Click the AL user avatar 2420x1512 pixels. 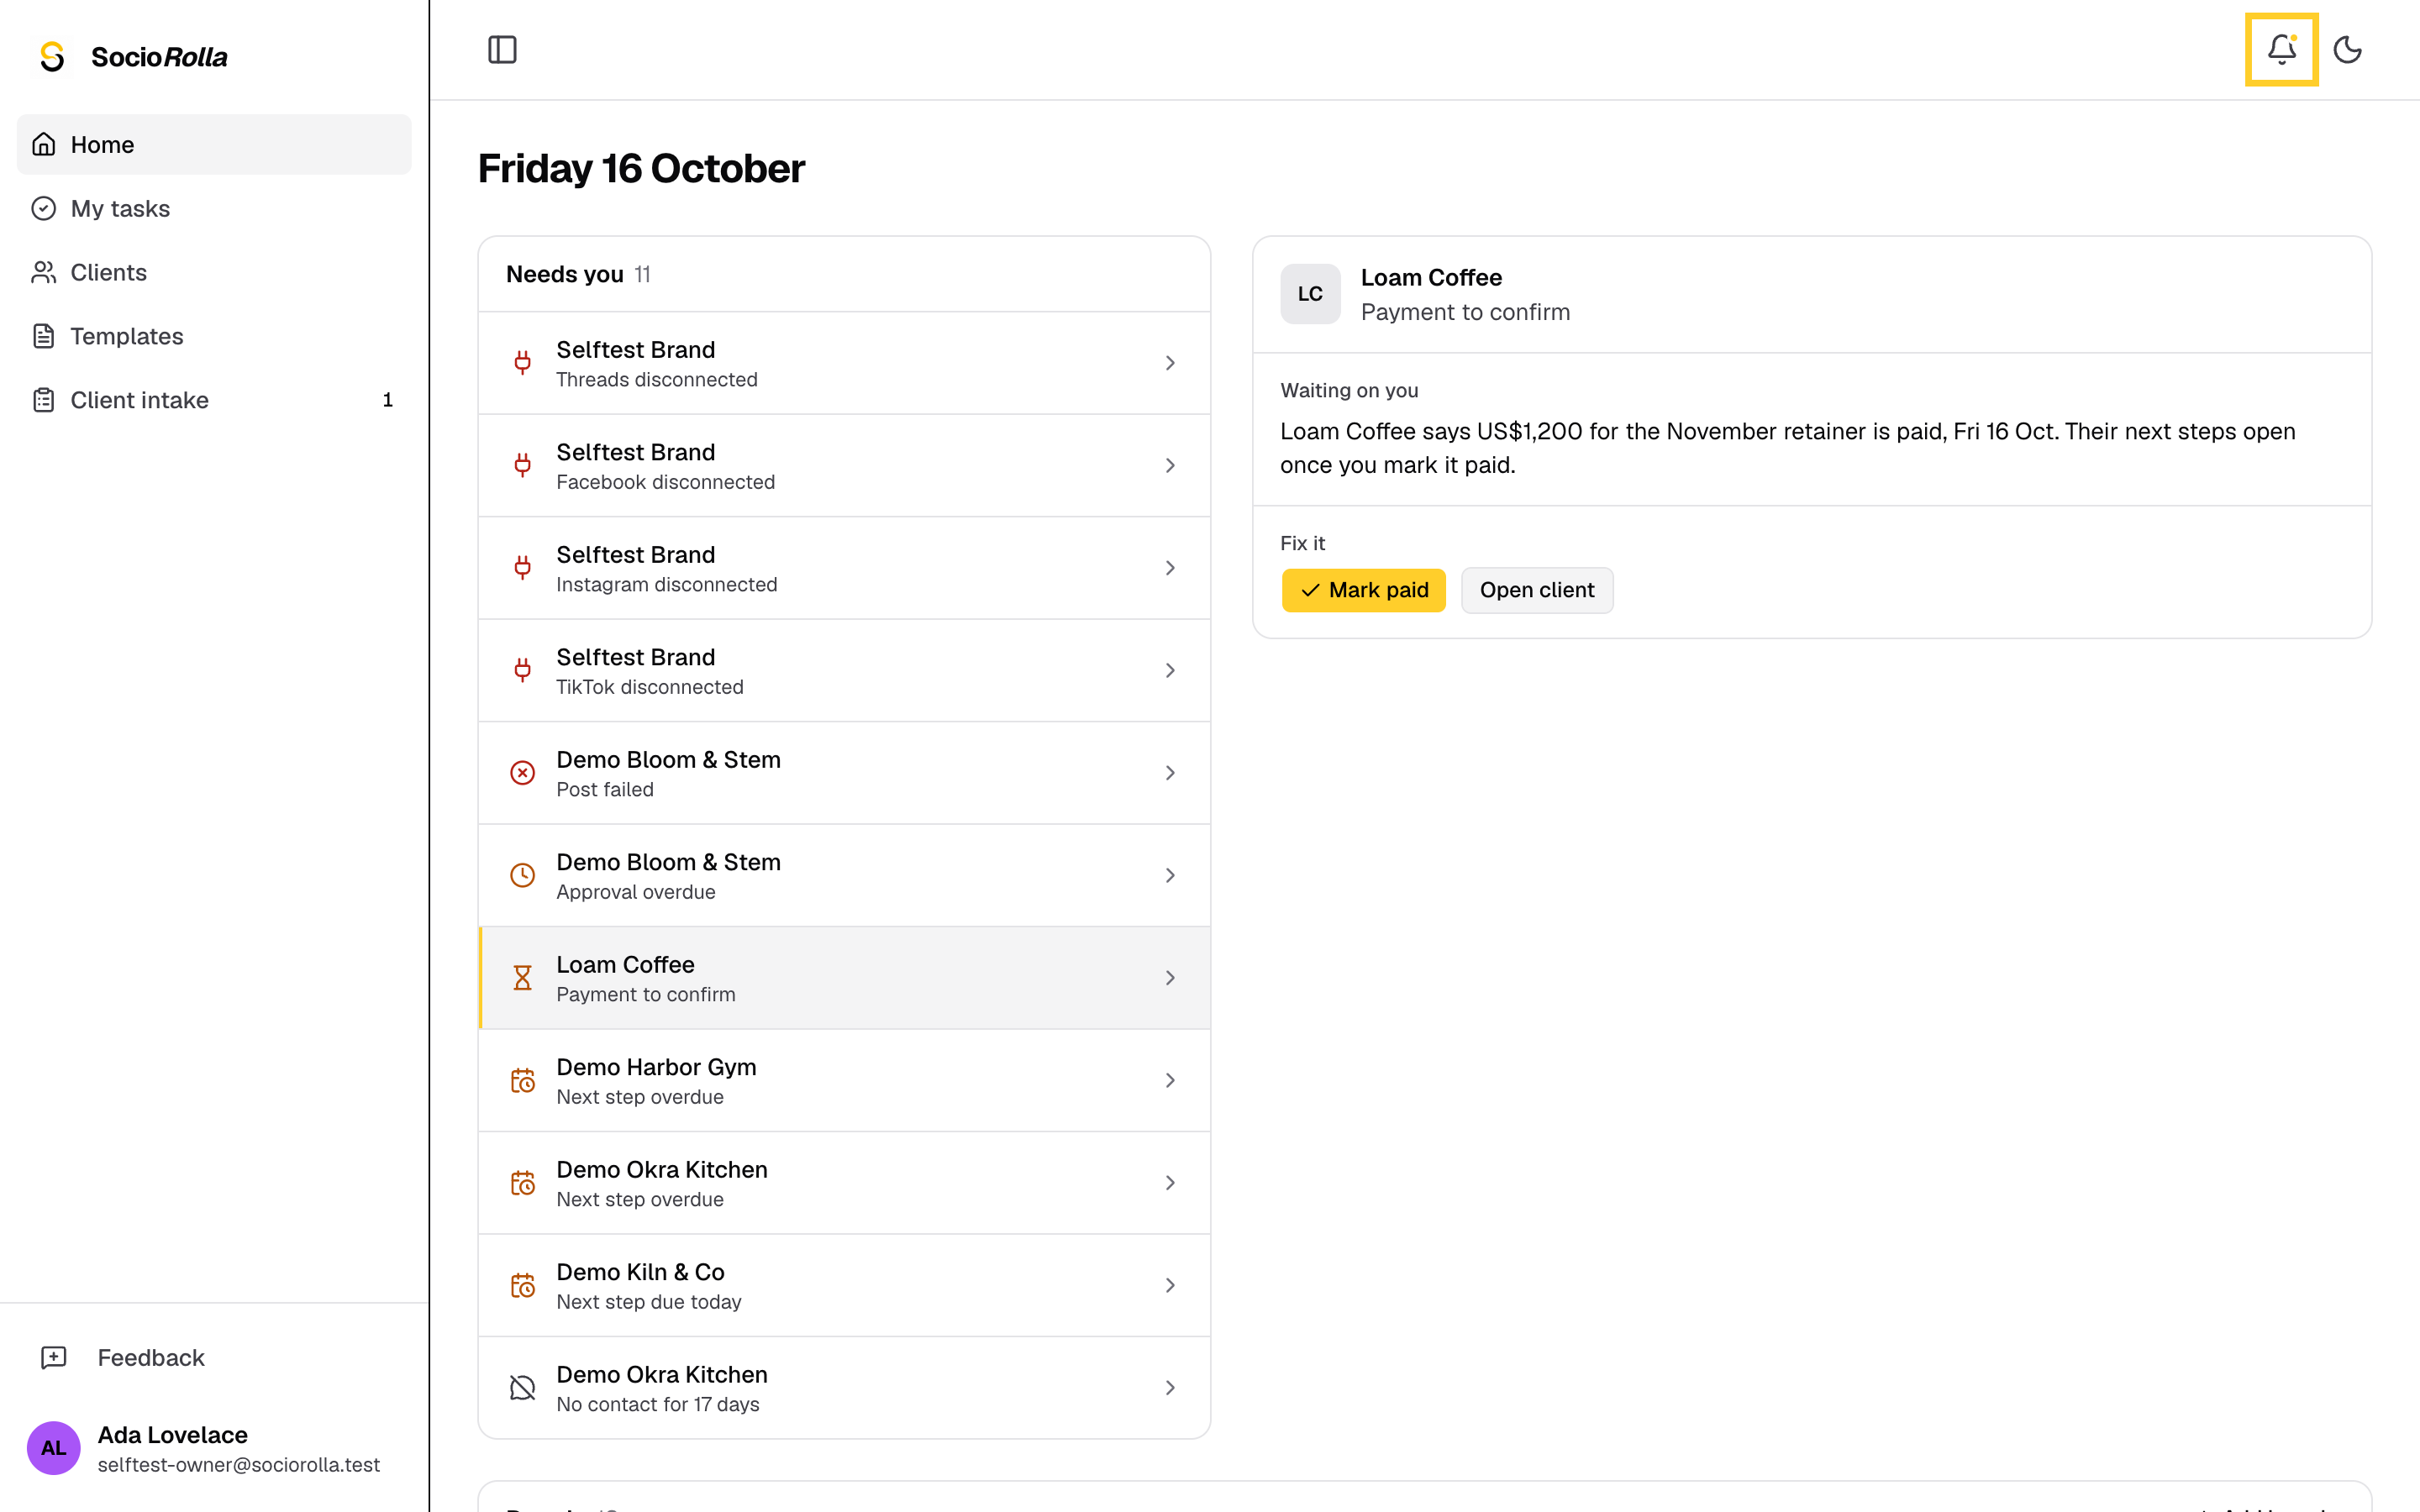(53, 1448)
